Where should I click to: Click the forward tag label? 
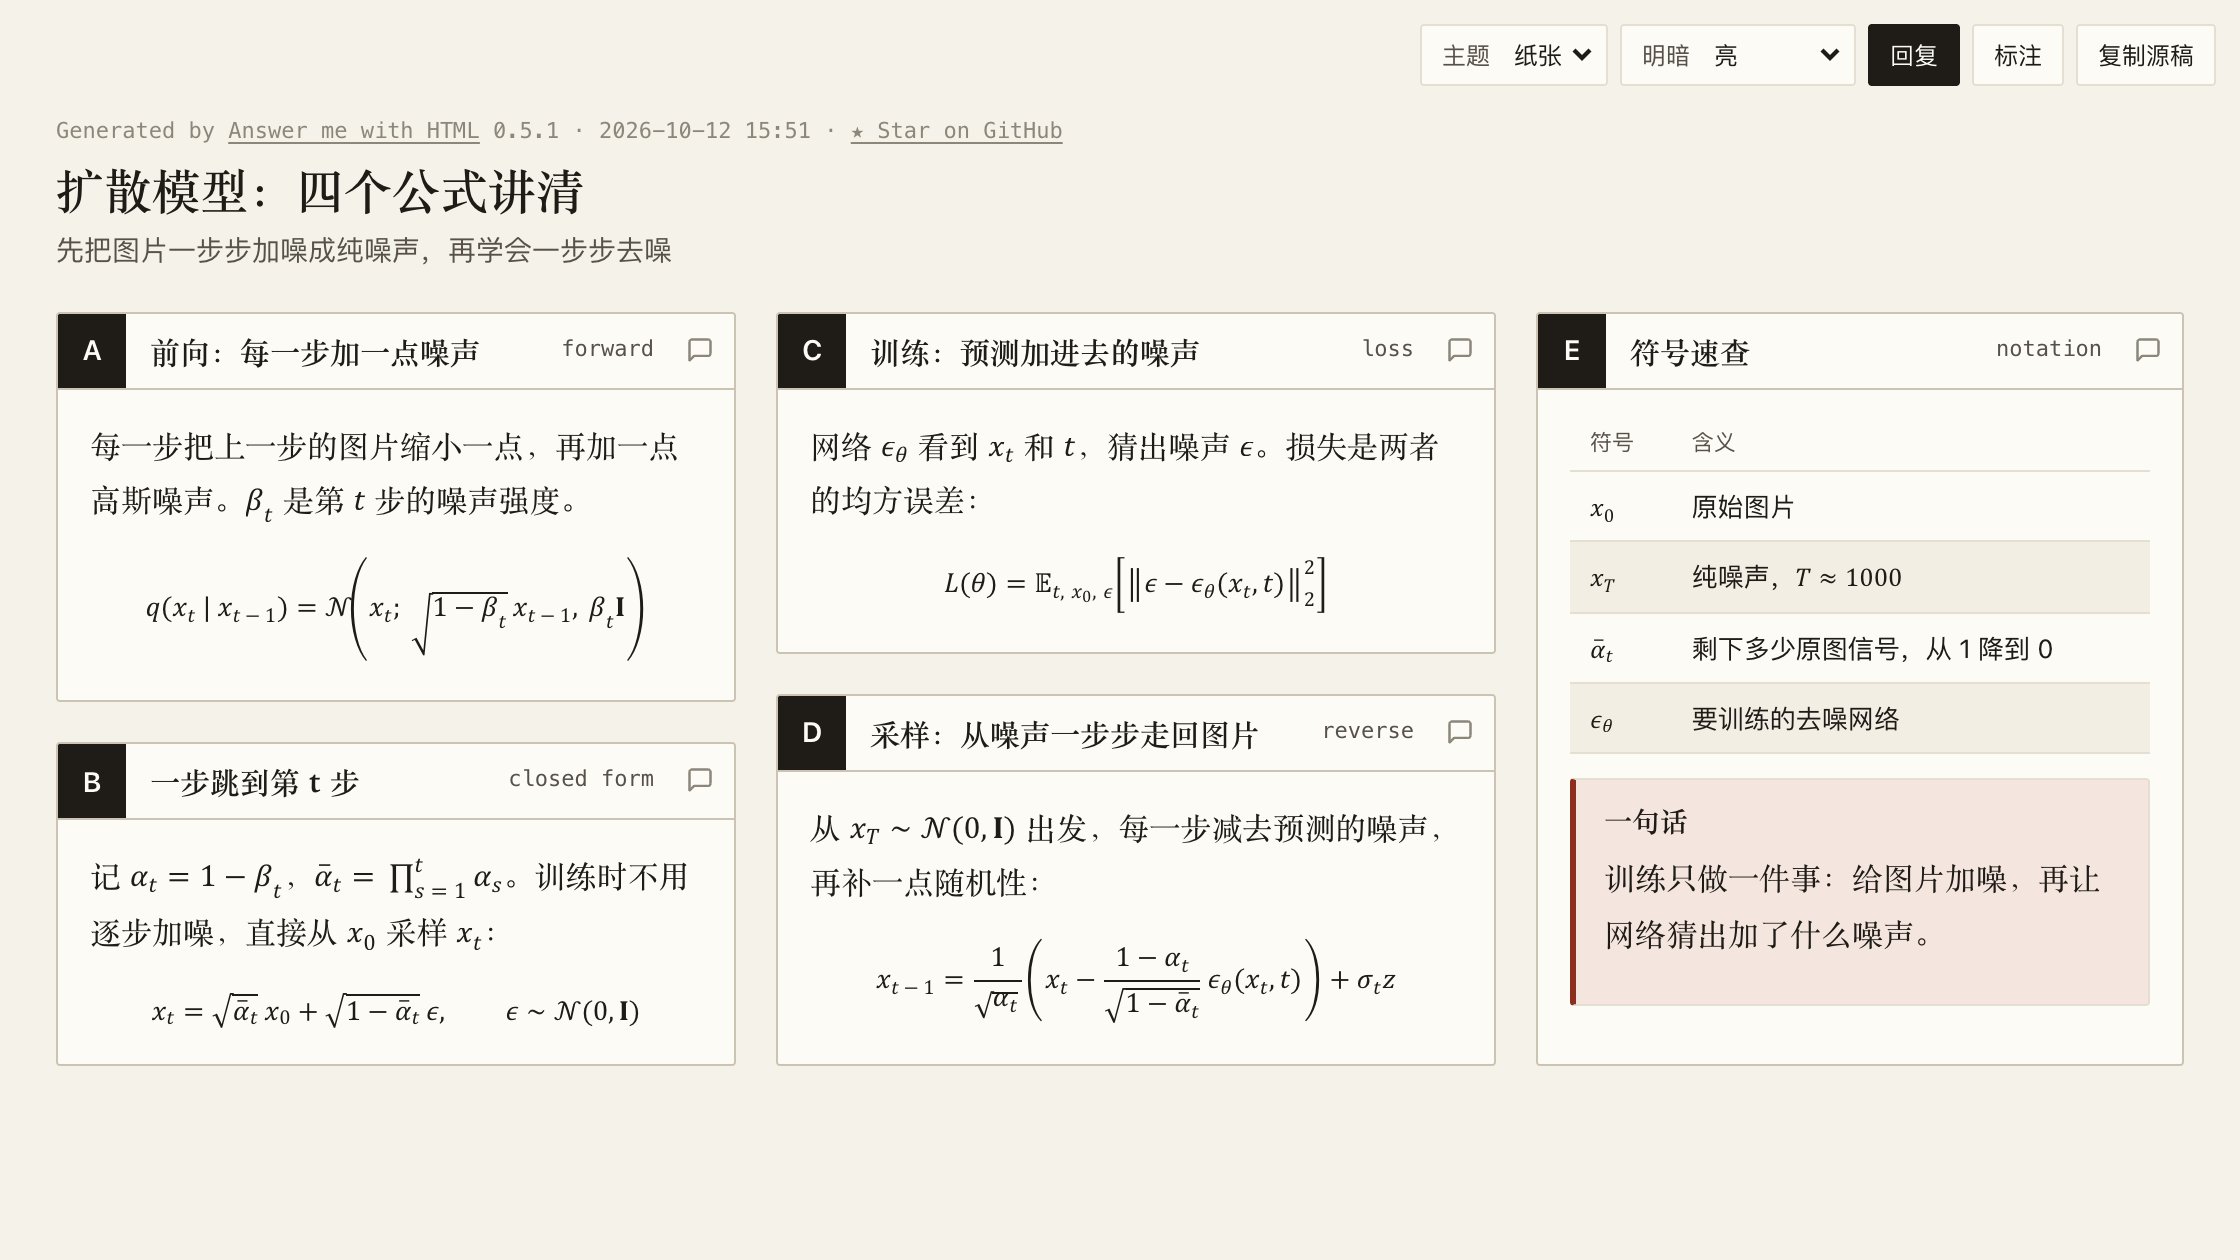pyautogui.click(x=607, y=349)
